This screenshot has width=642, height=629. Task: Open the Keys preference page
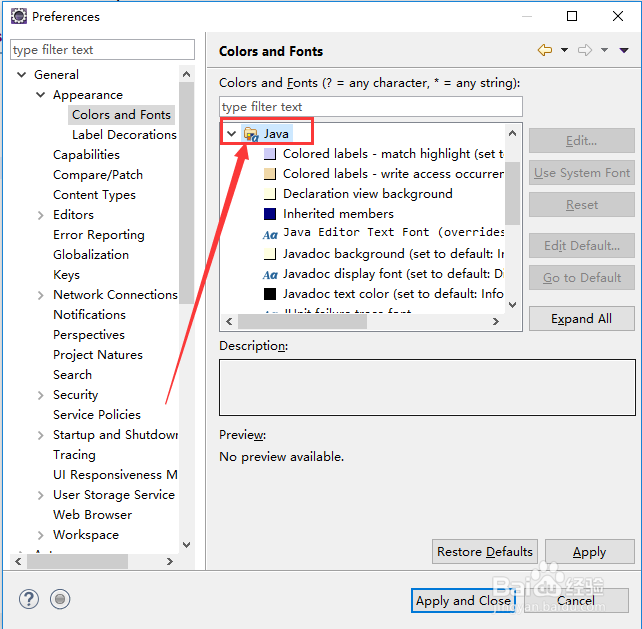[x=66, y=275]
